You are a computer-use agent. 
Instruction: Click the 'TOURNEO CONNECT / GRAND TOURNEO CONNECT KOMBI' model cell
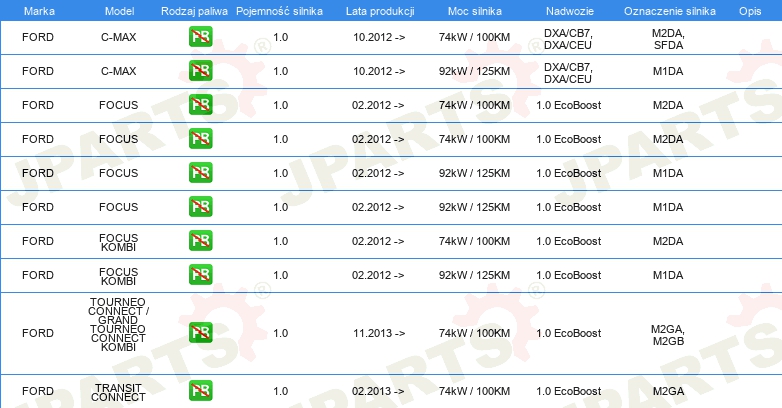coord(118,325)
